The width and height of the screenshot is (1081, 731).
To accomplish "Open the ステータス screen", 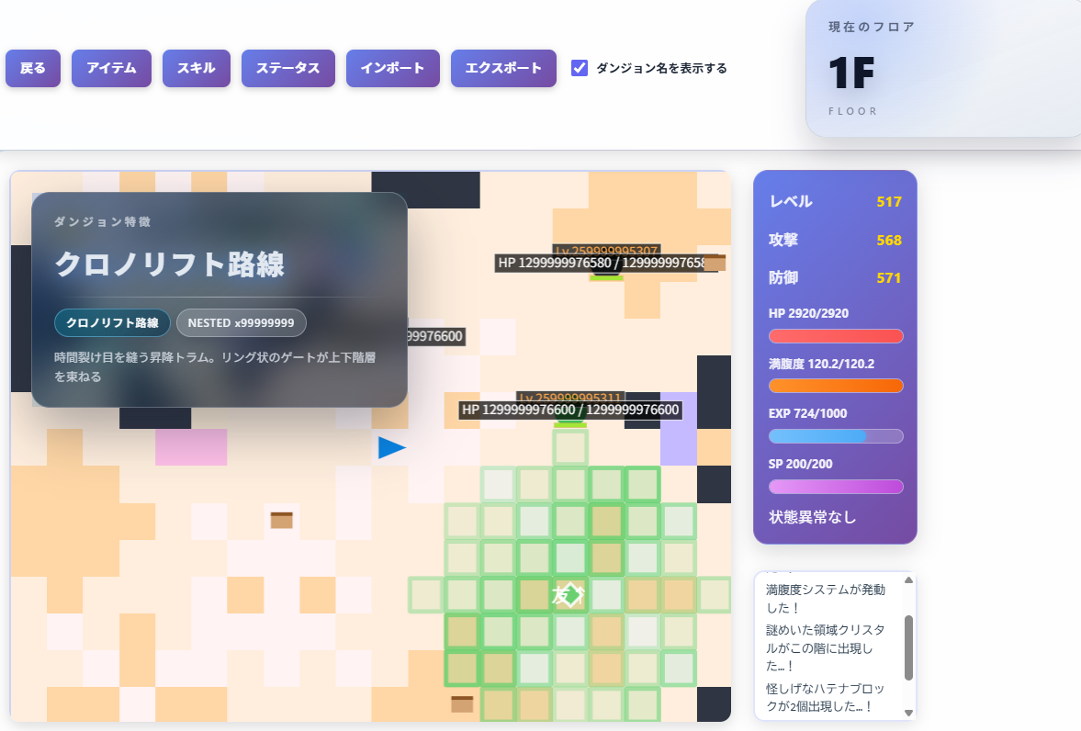I will pyautogui.click(x=288, y=68).
